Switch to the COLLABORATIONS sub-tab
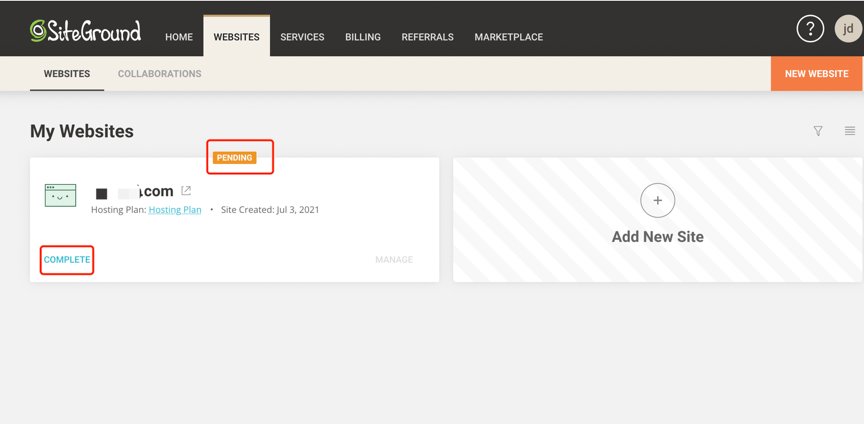The height and width of the screenshot is (424, 864). pos(160,74)
